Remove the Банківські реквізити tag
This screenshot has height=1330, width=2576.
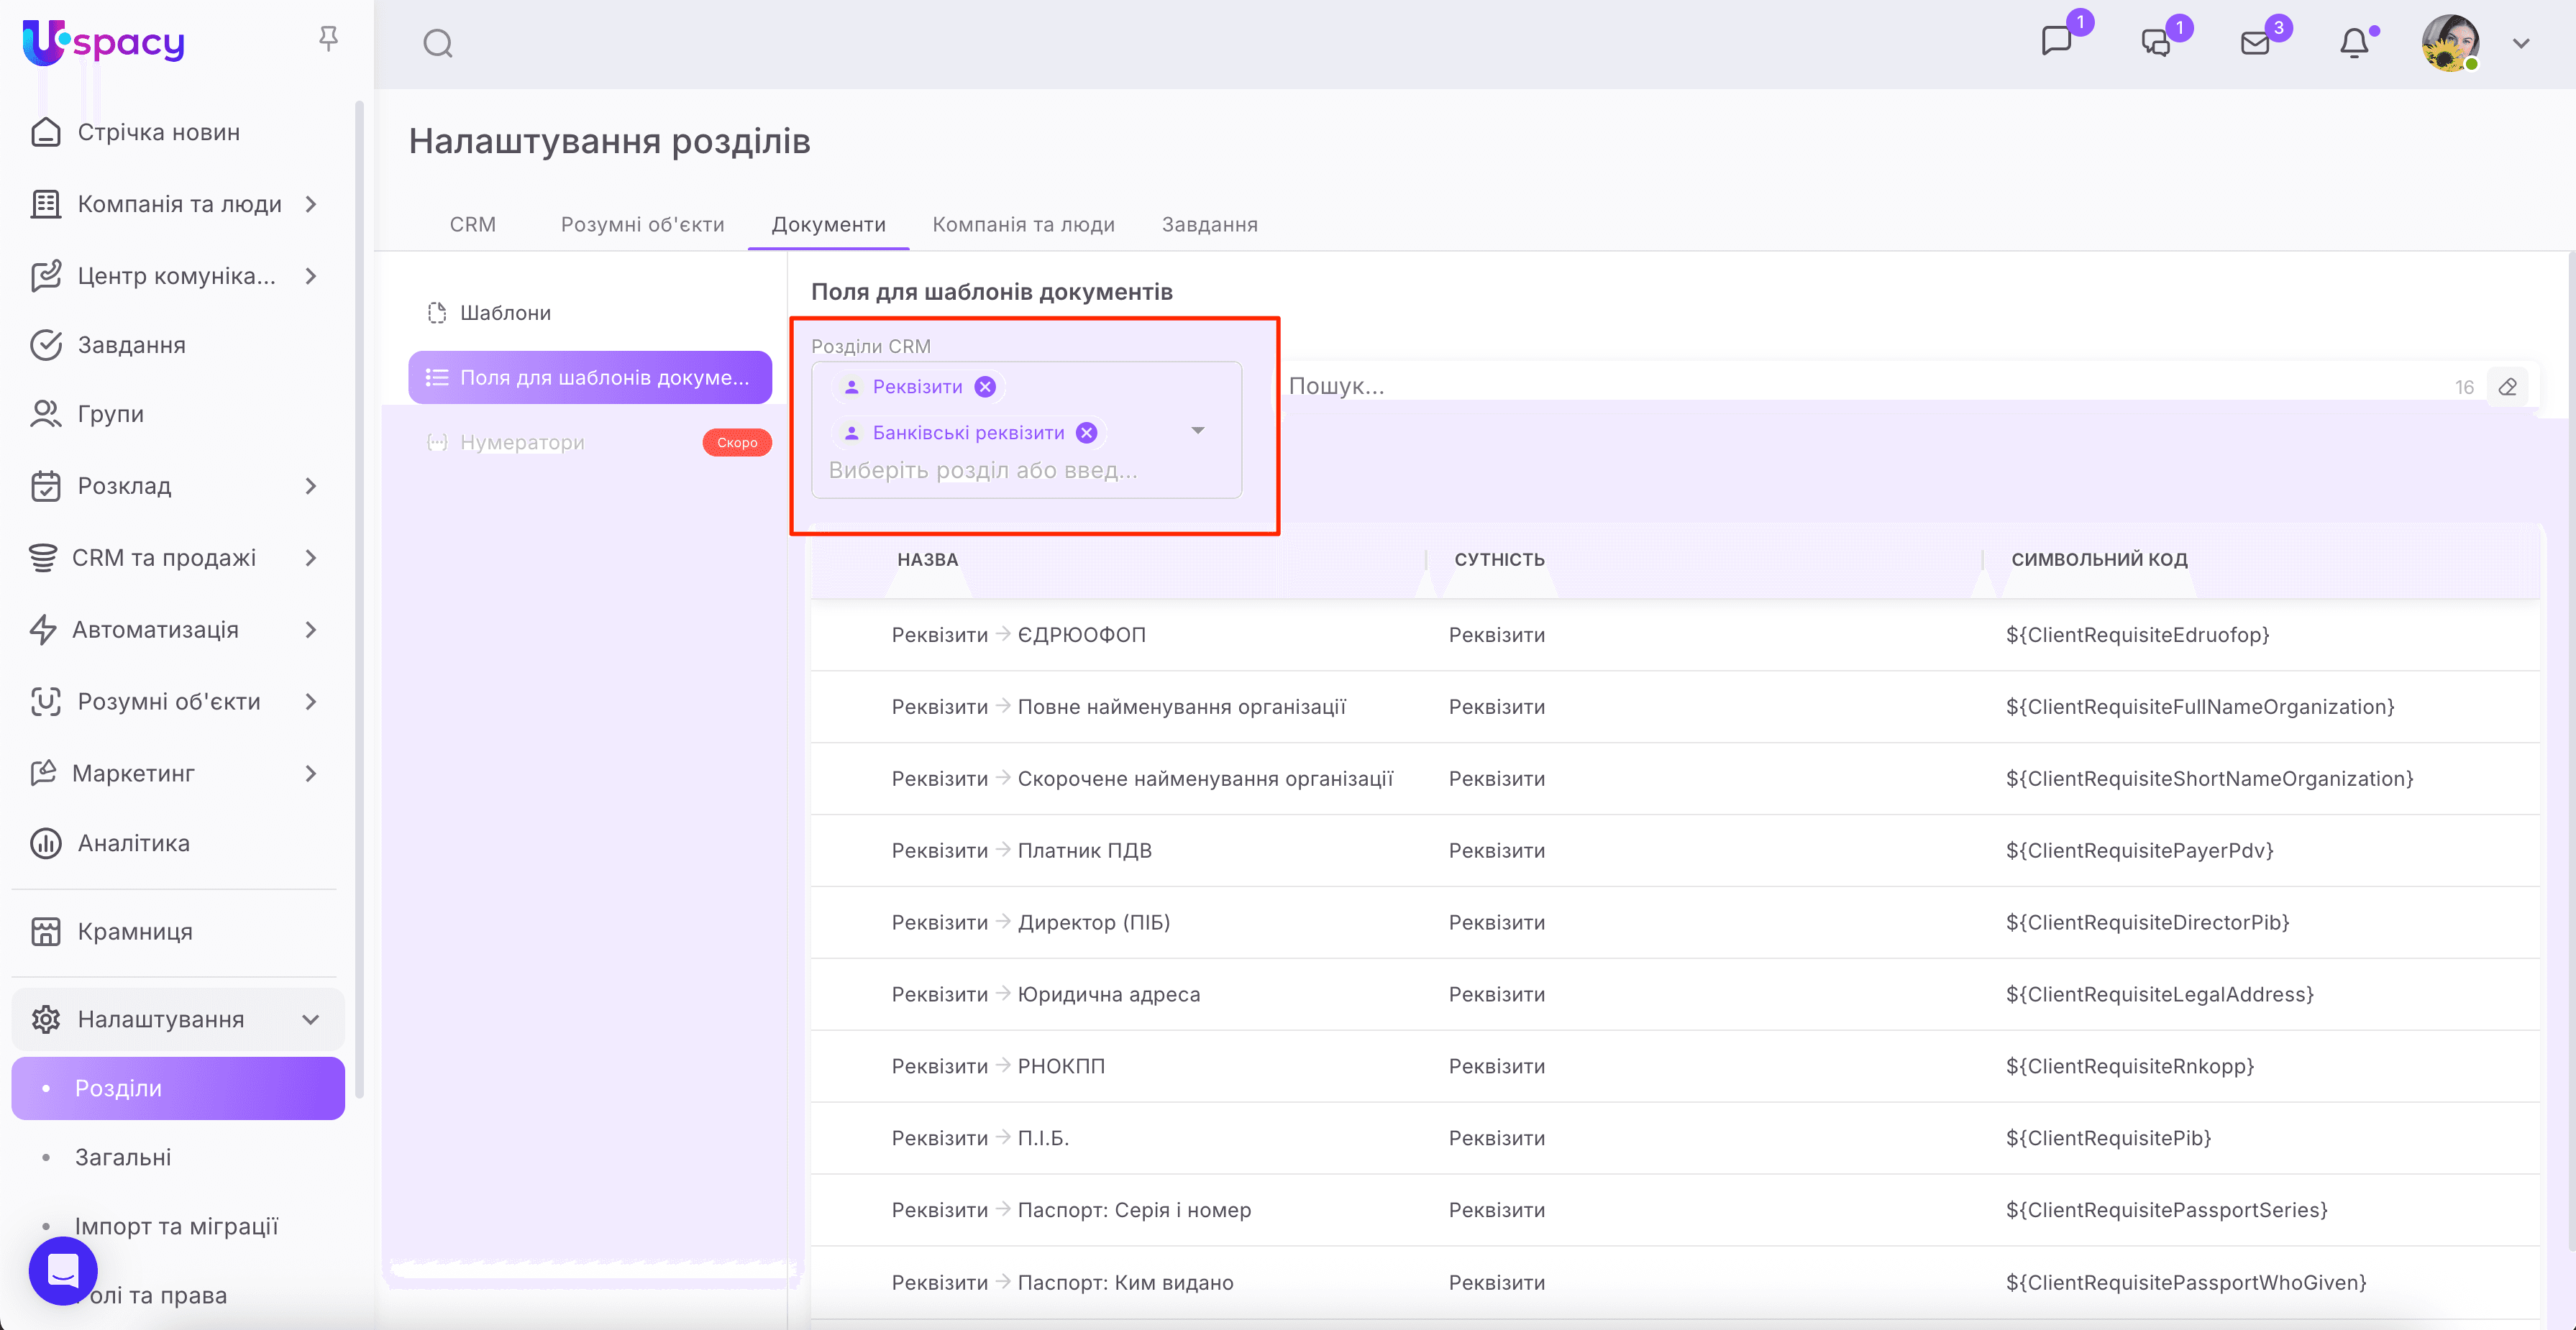click(x=1086, y=433)
